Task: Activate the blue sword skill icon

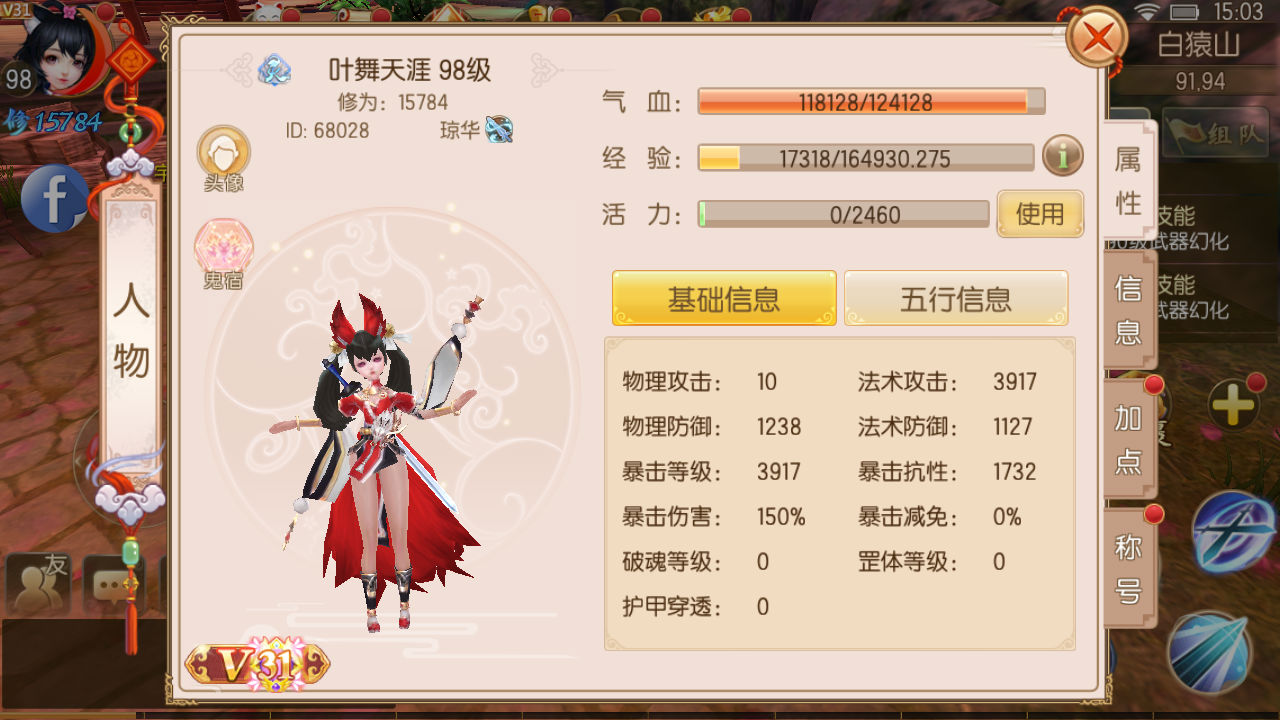Action: tap(1233, 531)
